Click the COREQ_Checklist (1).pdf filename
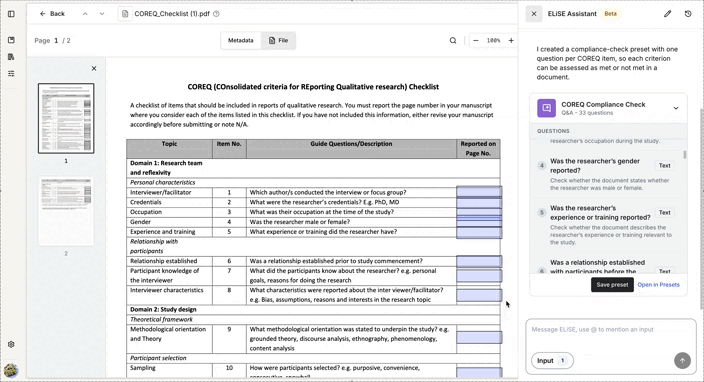 click(172, 14)
